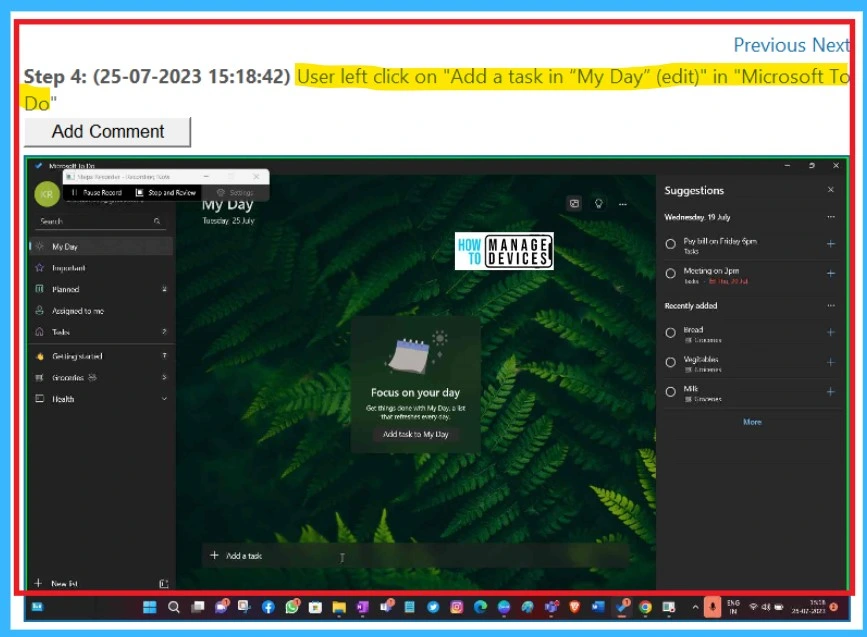The height and width of the screenshot is (637, 867).
Task: Open Microsoft Edge from the taskbar
Action: pos(480,607)
